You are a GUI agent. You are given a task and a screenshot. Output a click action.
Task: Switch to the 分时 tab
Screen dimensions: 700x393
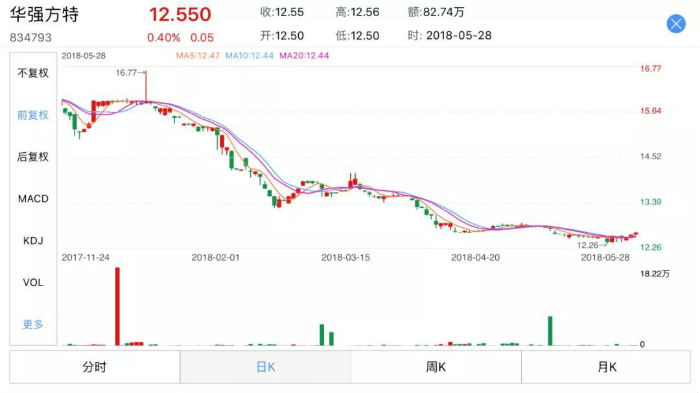pos(95,367)
